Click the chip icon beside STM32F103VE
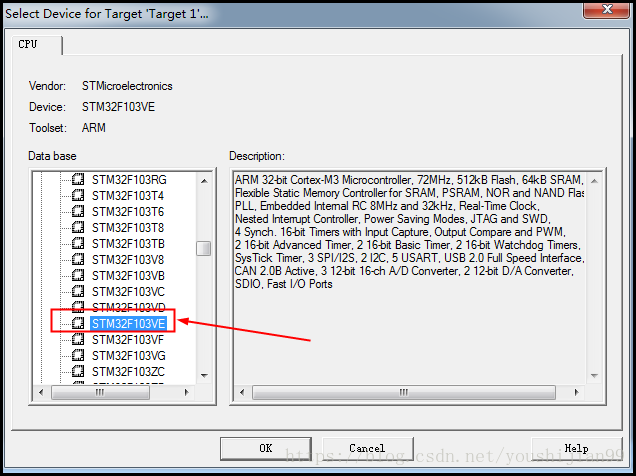 (x=78, y=323)
